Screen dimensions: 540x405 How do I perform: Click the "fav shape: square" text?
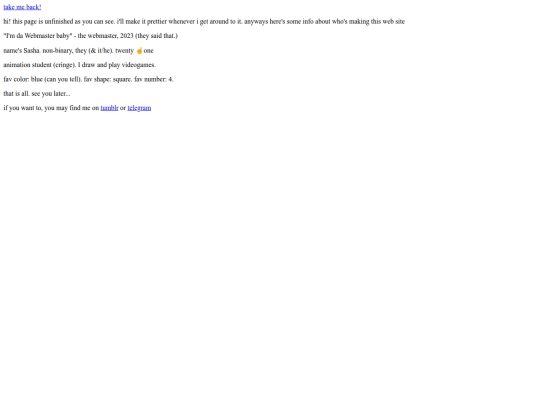(x=107, y=79)
